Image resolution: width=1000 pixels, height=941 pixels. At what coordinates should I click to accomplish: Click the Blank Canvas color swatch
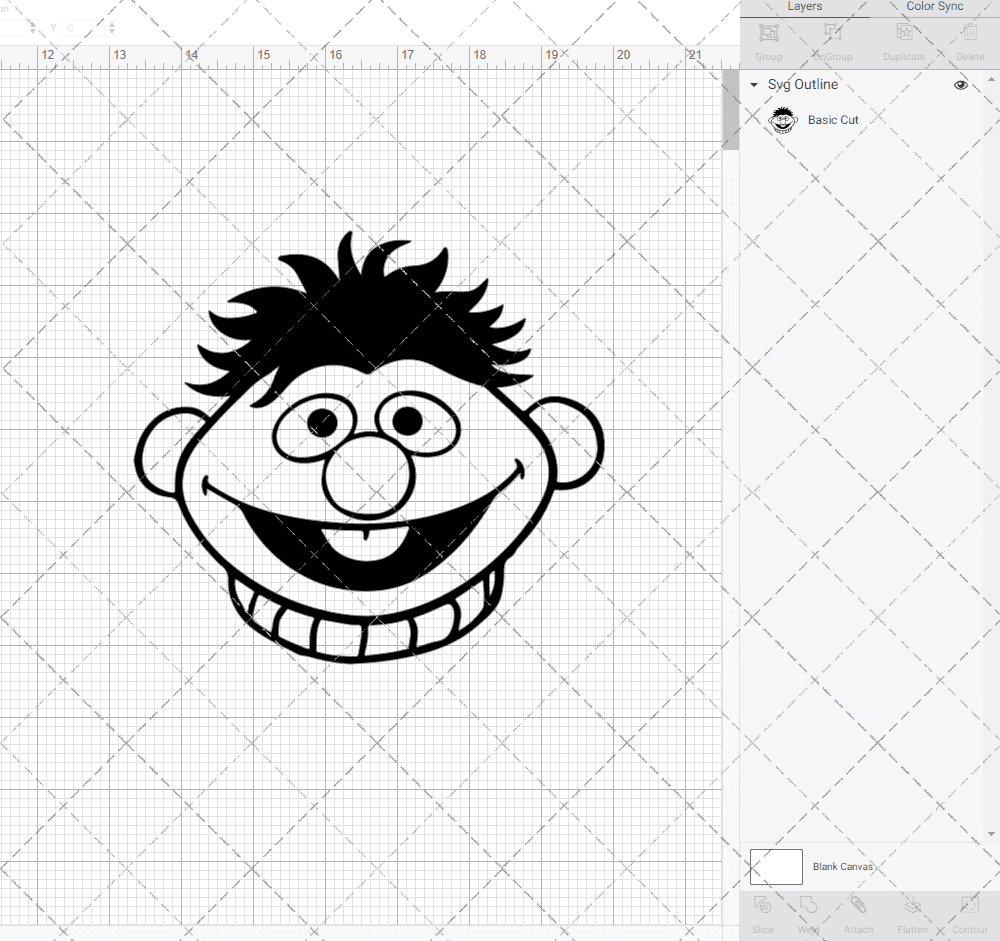tap(775, 866)
